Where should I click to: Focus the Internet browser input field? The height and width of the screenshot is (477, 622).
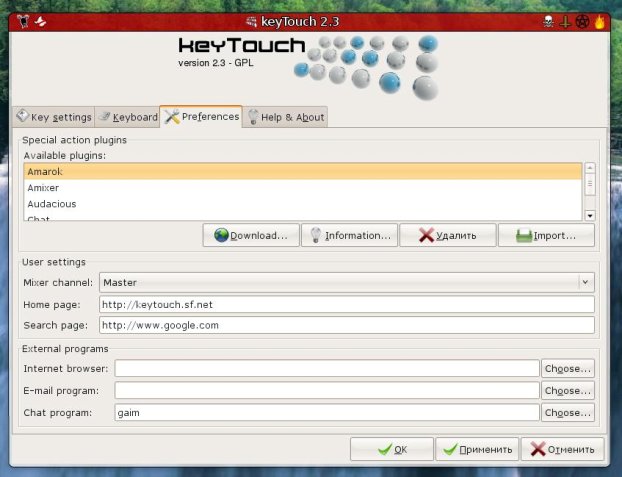[x=327, y=369]
